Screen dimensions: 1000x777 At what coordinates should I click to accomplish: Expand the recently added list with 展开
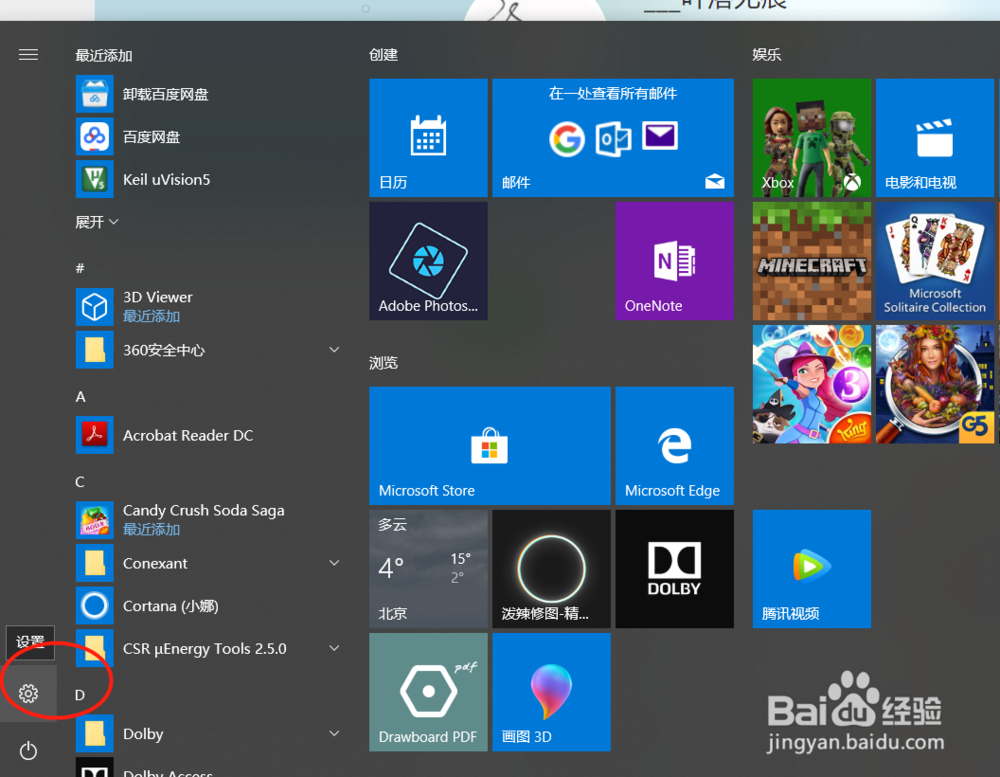click(x=96, y=222)
